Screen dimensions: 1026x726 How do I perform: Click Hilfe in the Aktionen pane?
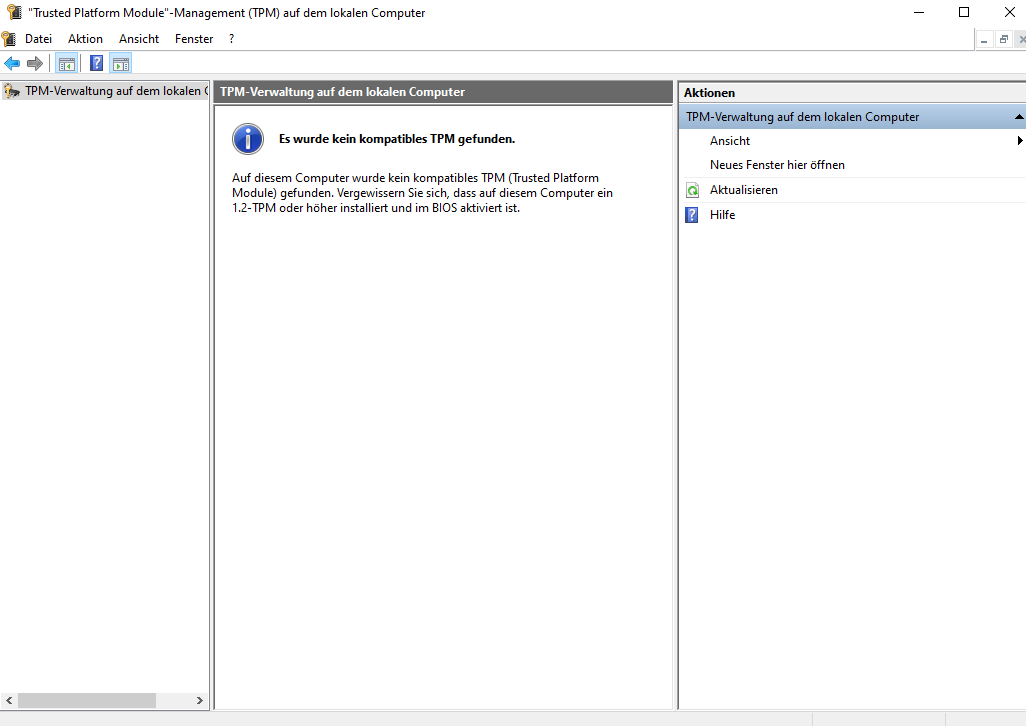[x=722, y=215]
